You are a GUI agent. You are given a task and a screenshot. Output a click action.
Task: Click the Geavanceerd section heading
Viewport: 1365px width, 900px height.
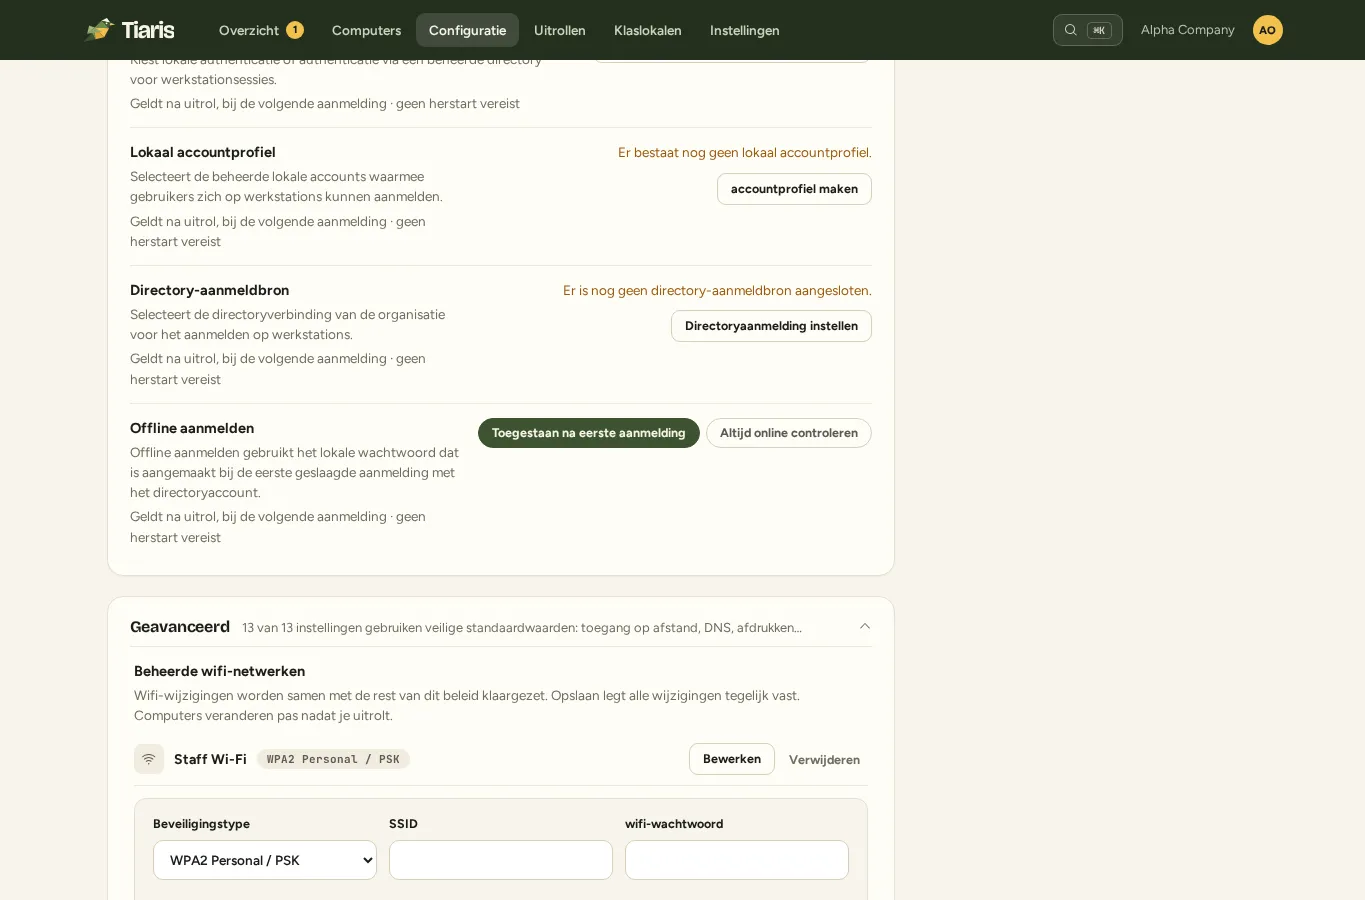pos(180,627)
